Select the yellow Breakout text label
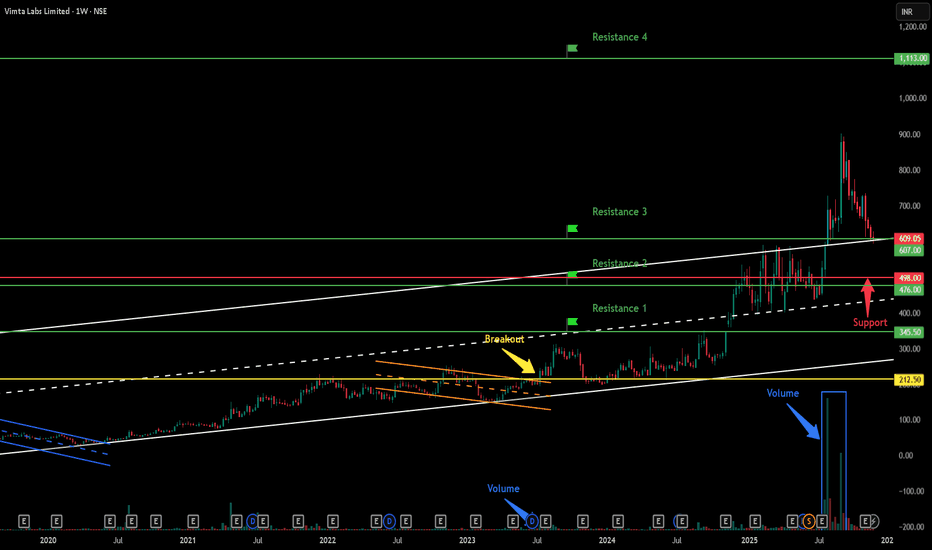932x550 pixels. click(504, 339)
